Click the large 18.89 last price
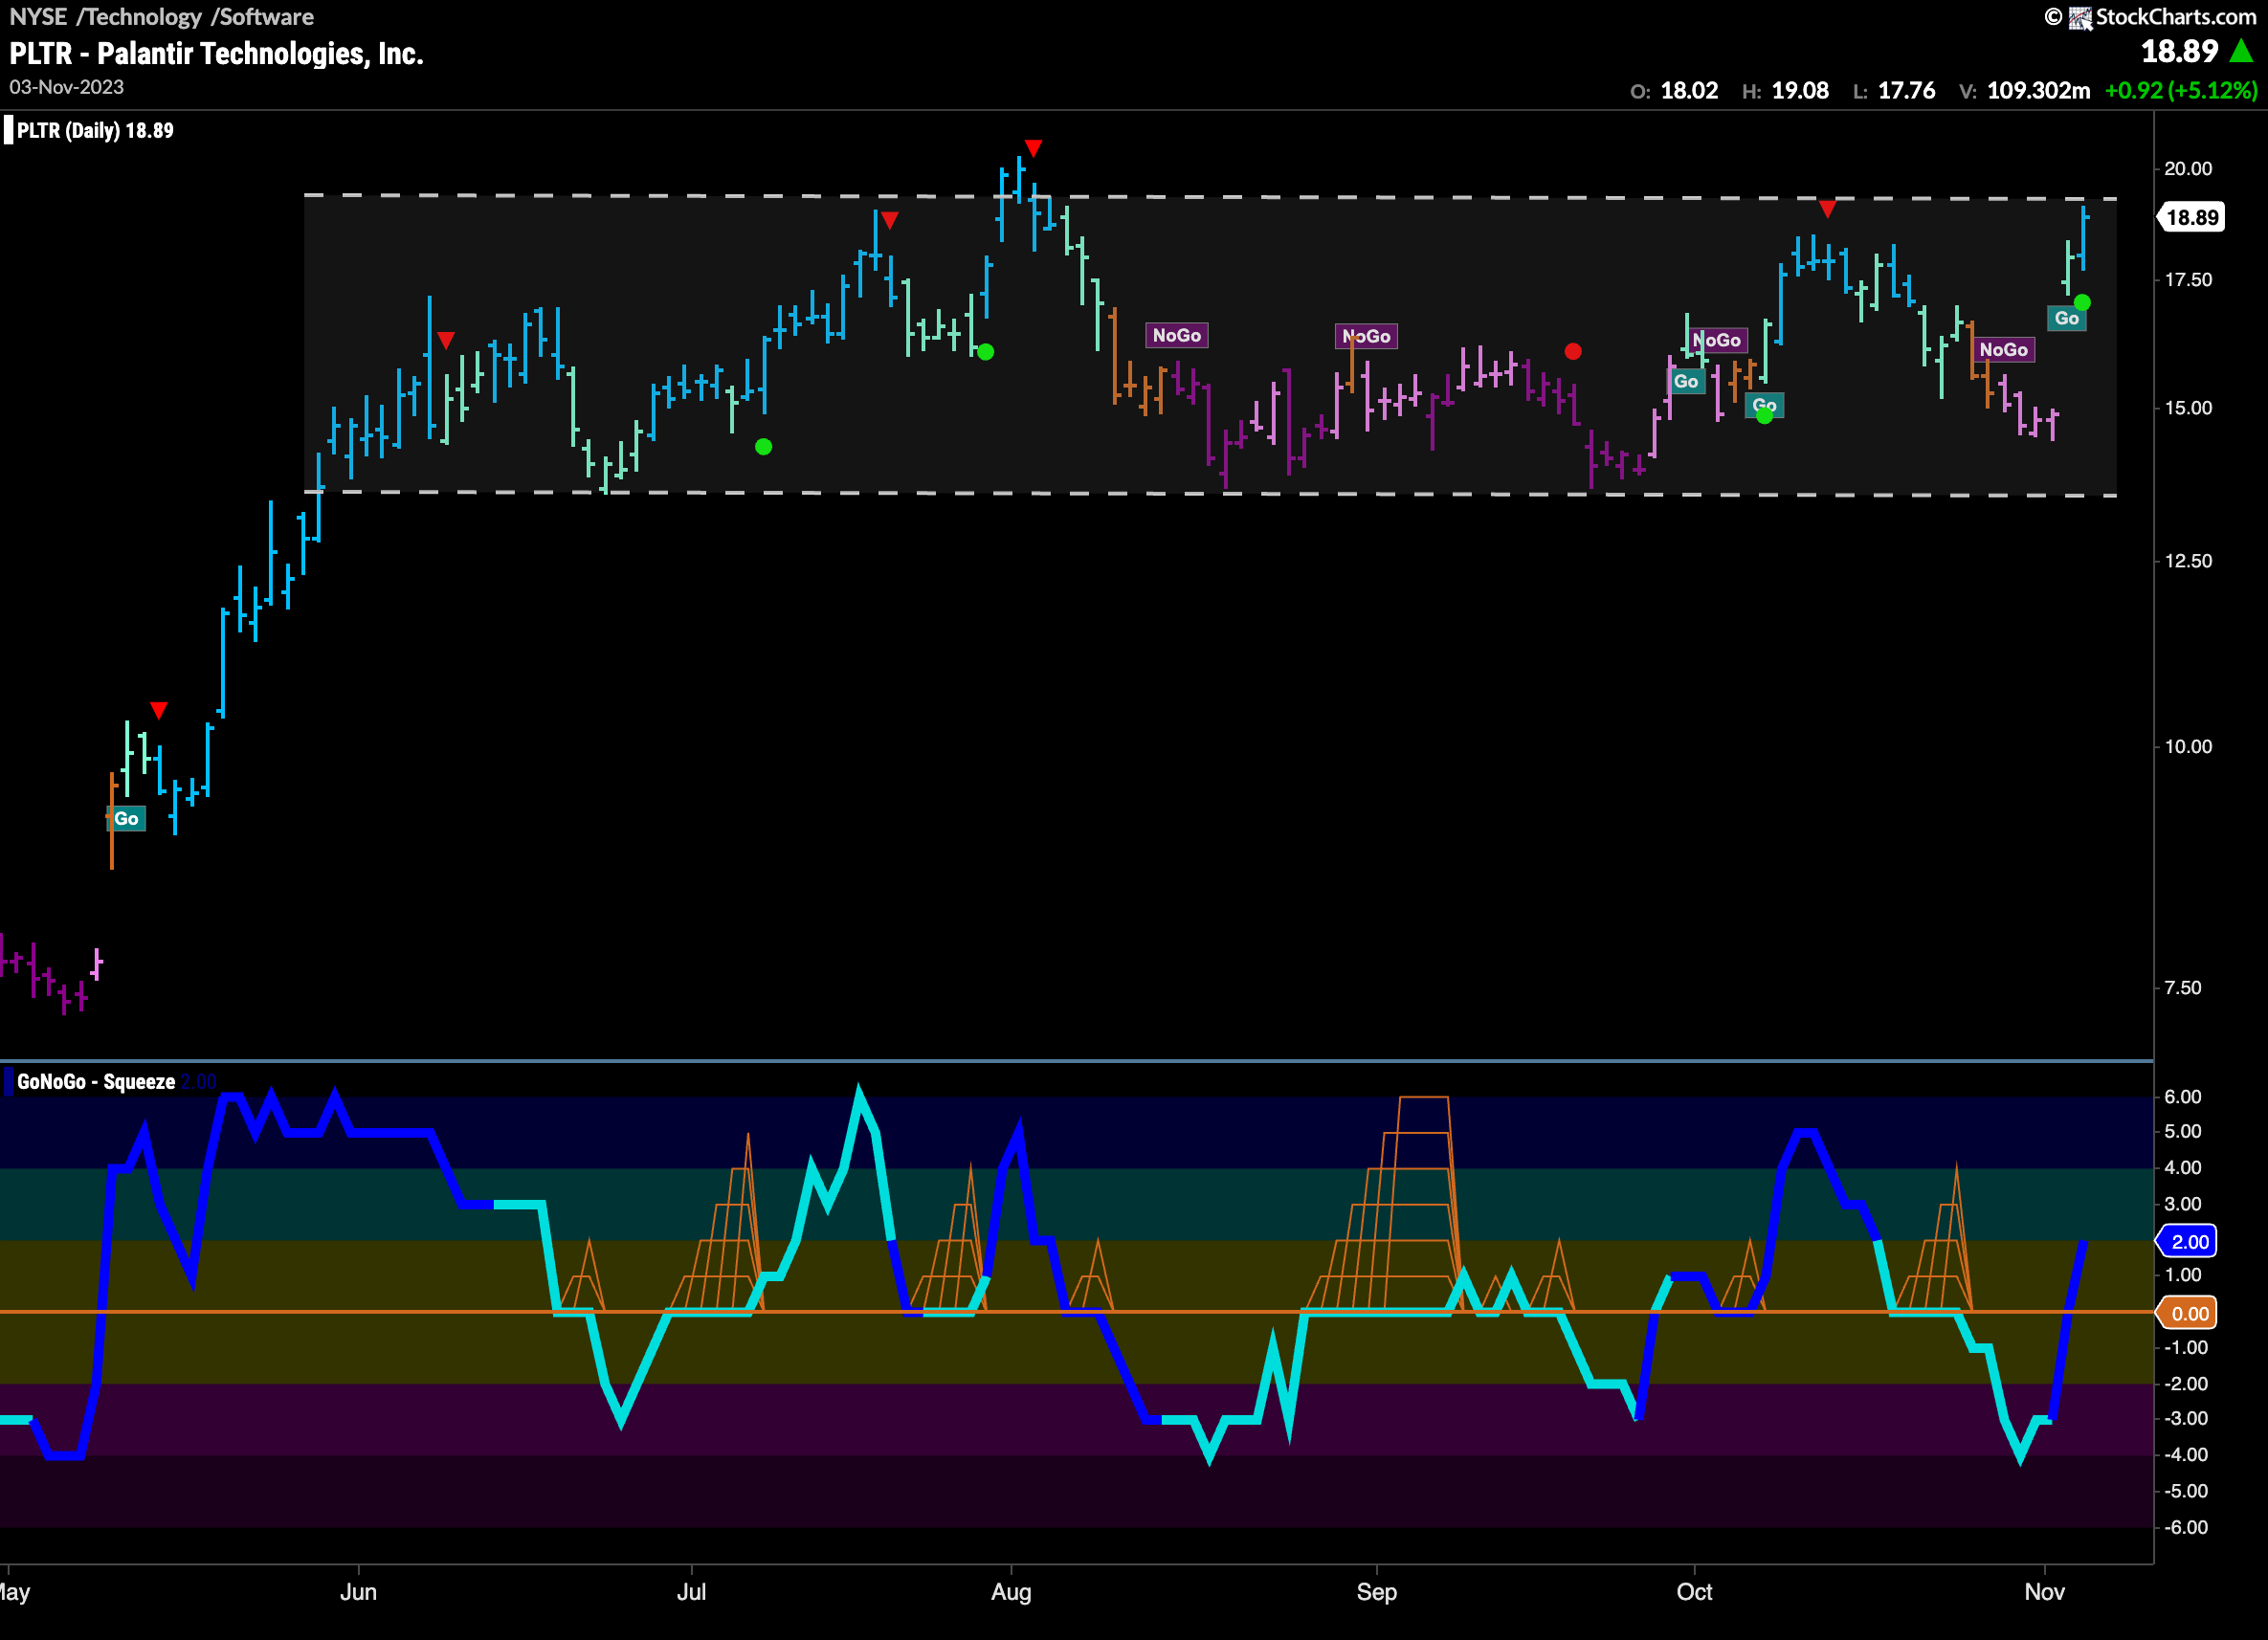This screenshot has width=2268, height=1640. pyautogui.click(x=2179, y=51)
